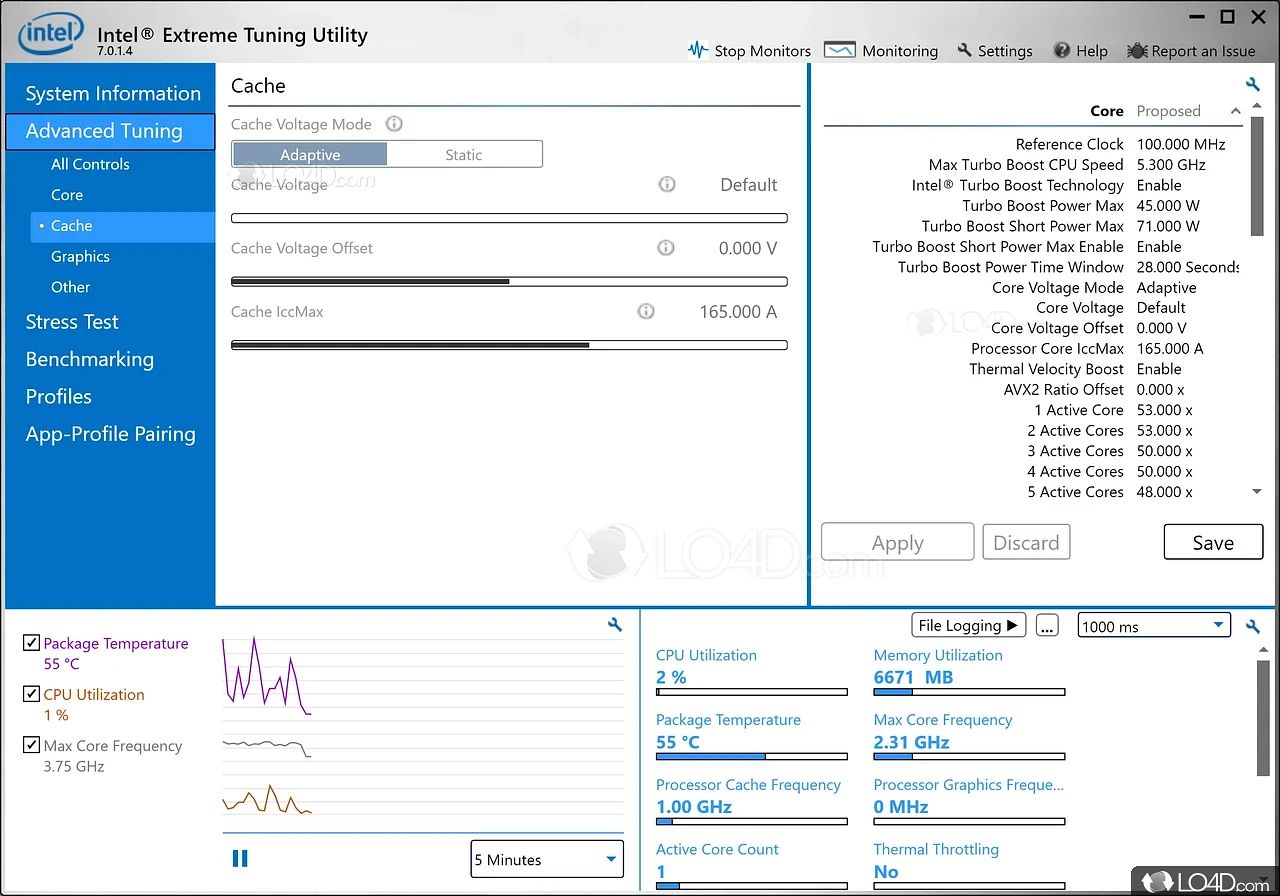This screenshot has width=1280, height=896.
Task: Click wrench icon in graph monitor panel
Action: pyautogui.click(x=615, y=624)
